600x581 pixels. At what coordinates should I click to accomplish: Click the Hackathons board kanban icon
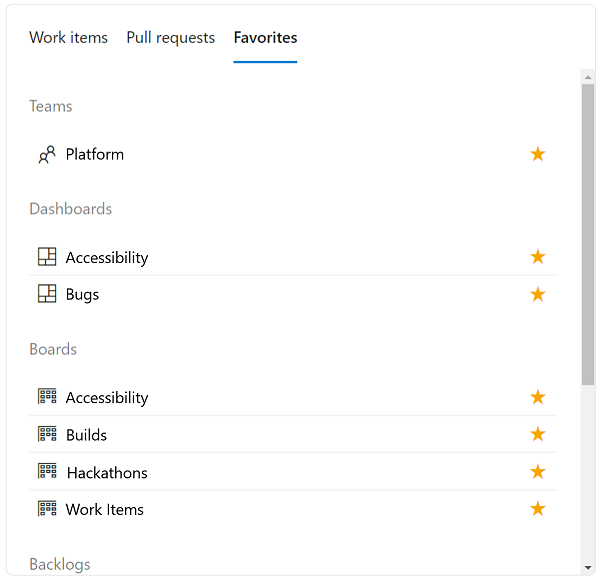coord(47,471)
